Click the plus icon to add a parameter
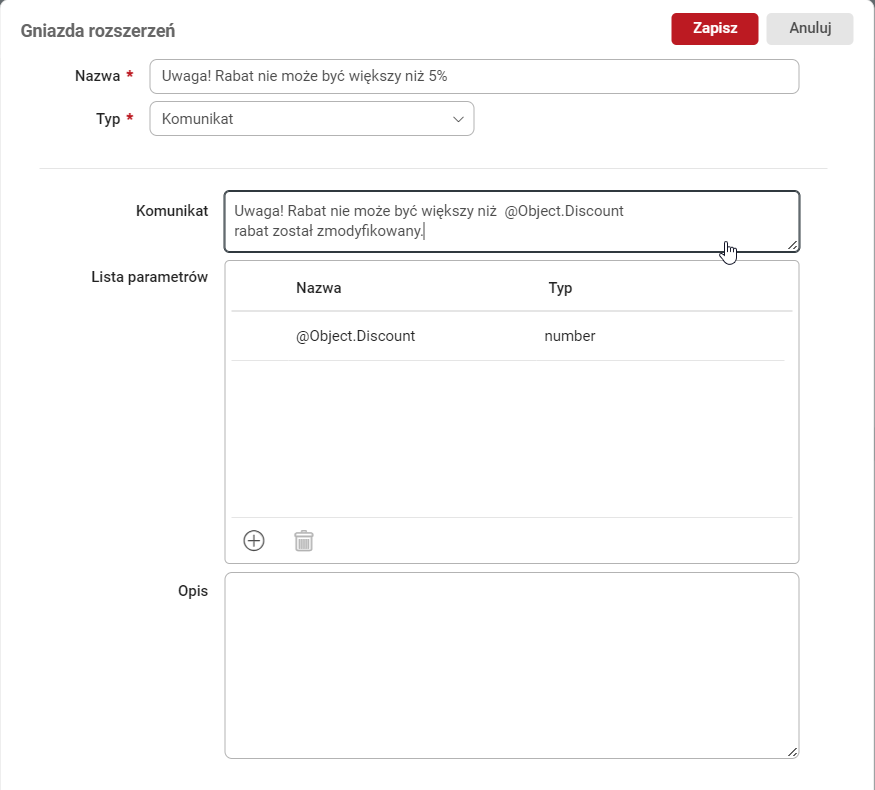Screen dimensions: 875x790 pyautogui.click(x=254, y=541)
